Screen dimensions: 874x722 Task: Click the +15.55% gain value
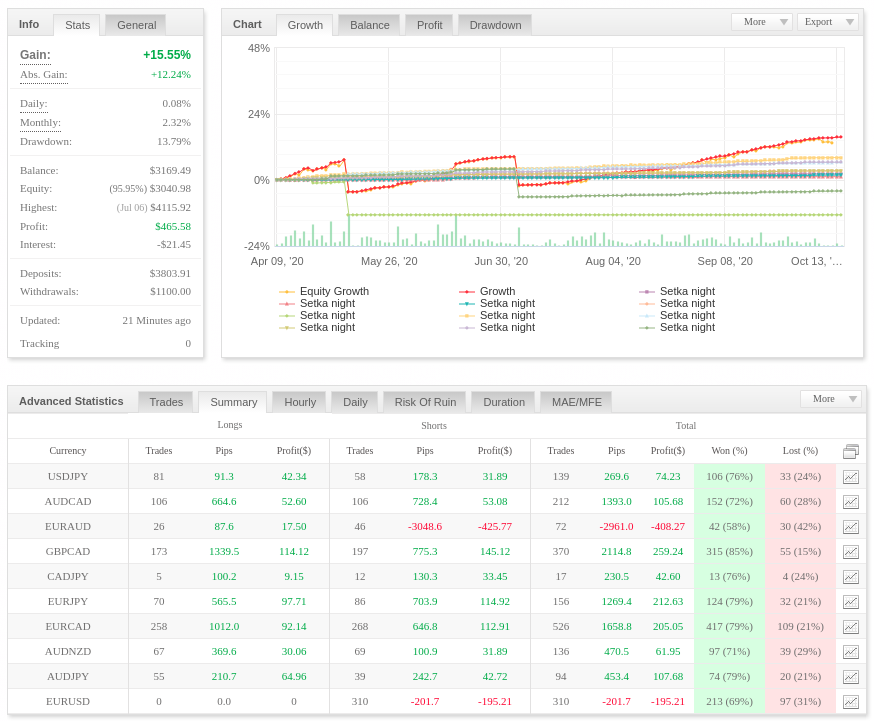point(167,55)
